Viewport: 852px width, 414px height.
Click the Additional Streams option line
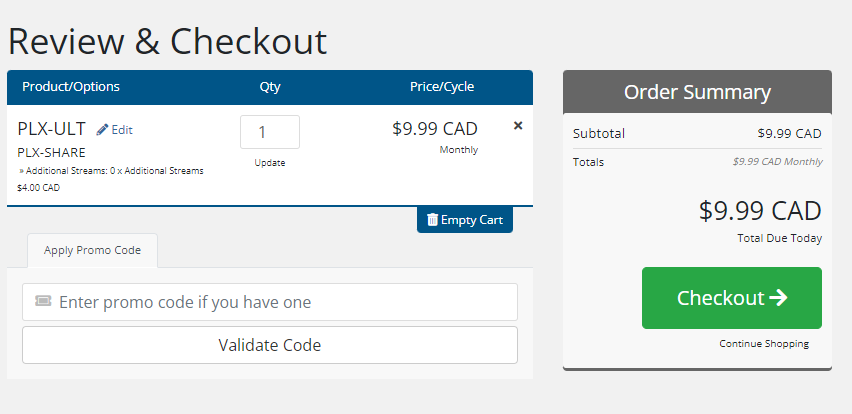pos(111,171)
